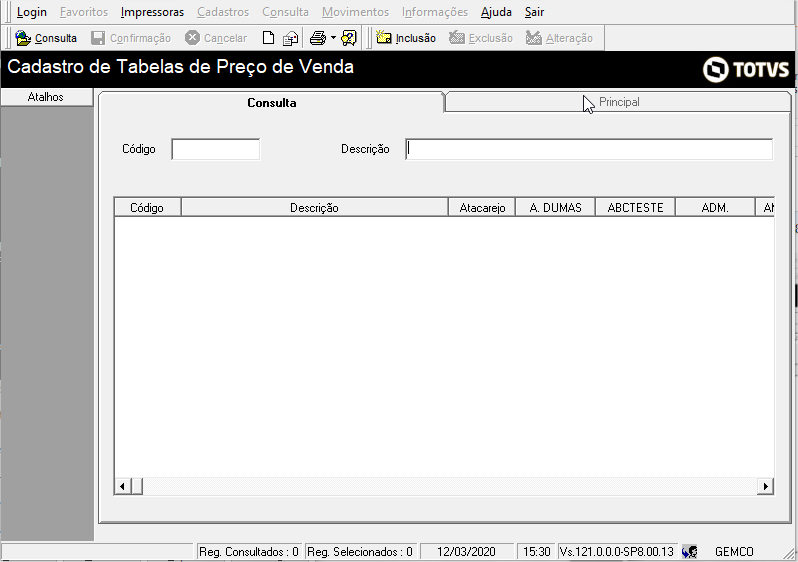
Task: Click the grid's left scroll arrow
Action: (122, 486)
